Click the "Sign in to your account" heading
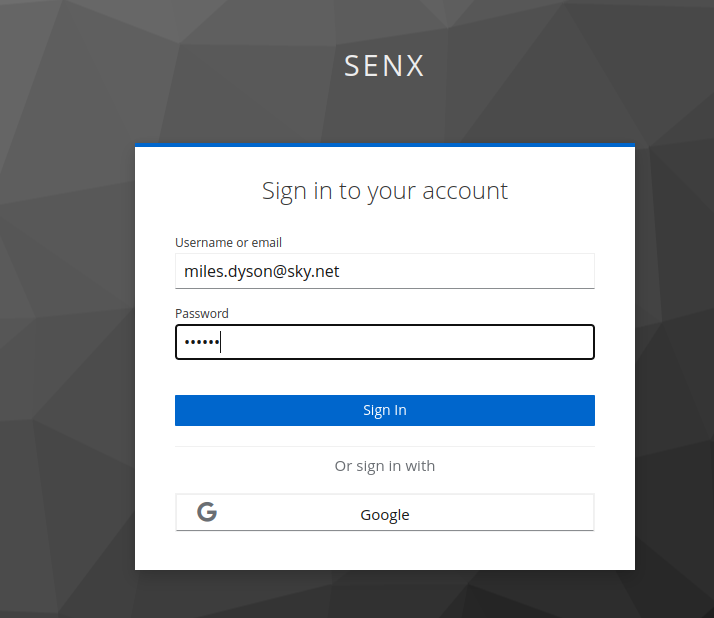Image resolution: width=714 pixels, height=618 pixels. coord(385,190)
